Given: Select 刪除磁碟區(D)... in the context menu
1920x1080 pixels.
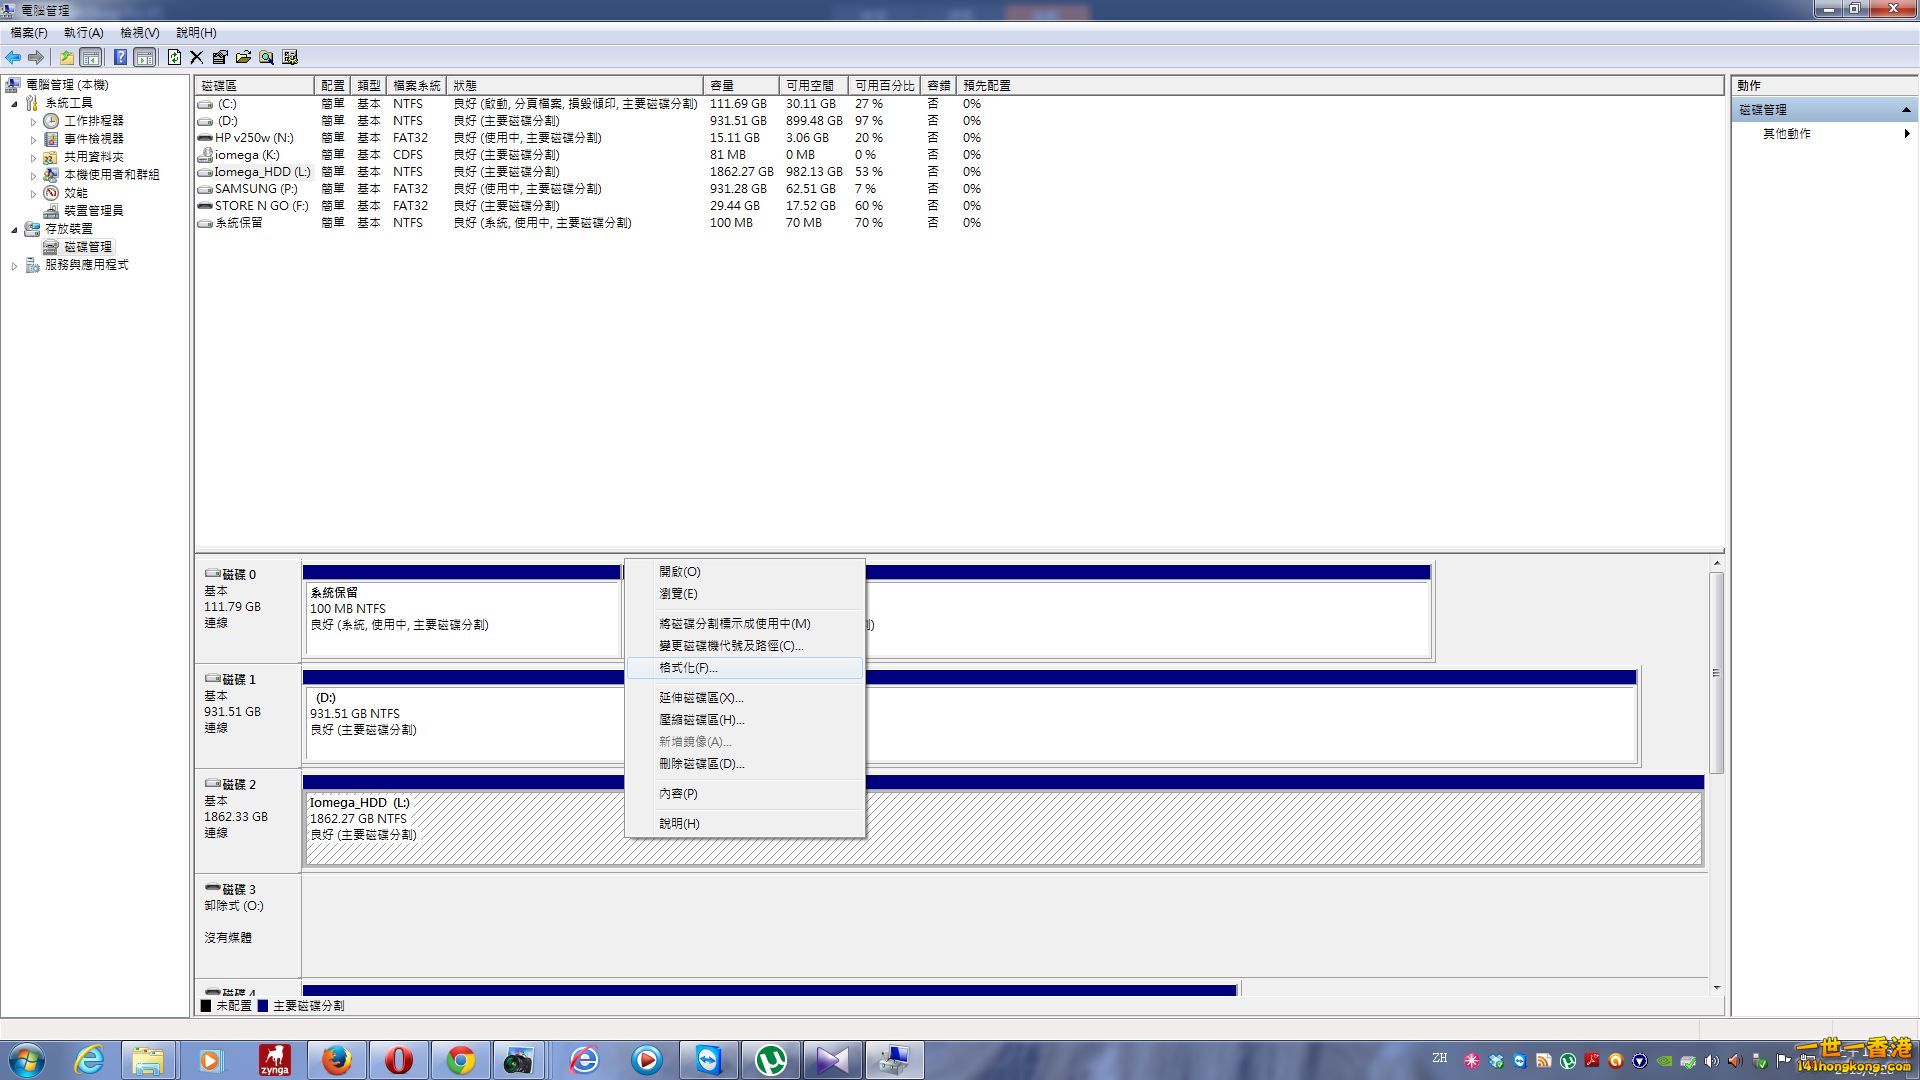Looking at the screenshot, I should [x=701, y=764].
